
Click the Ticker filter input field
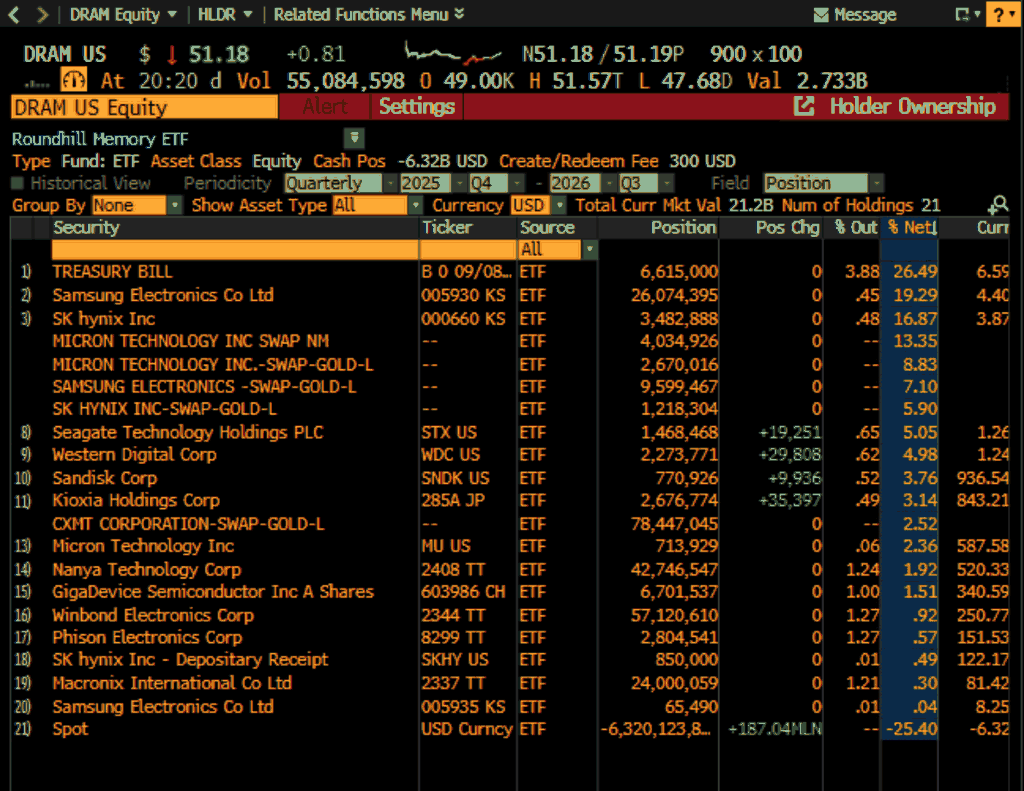point(468,249)
